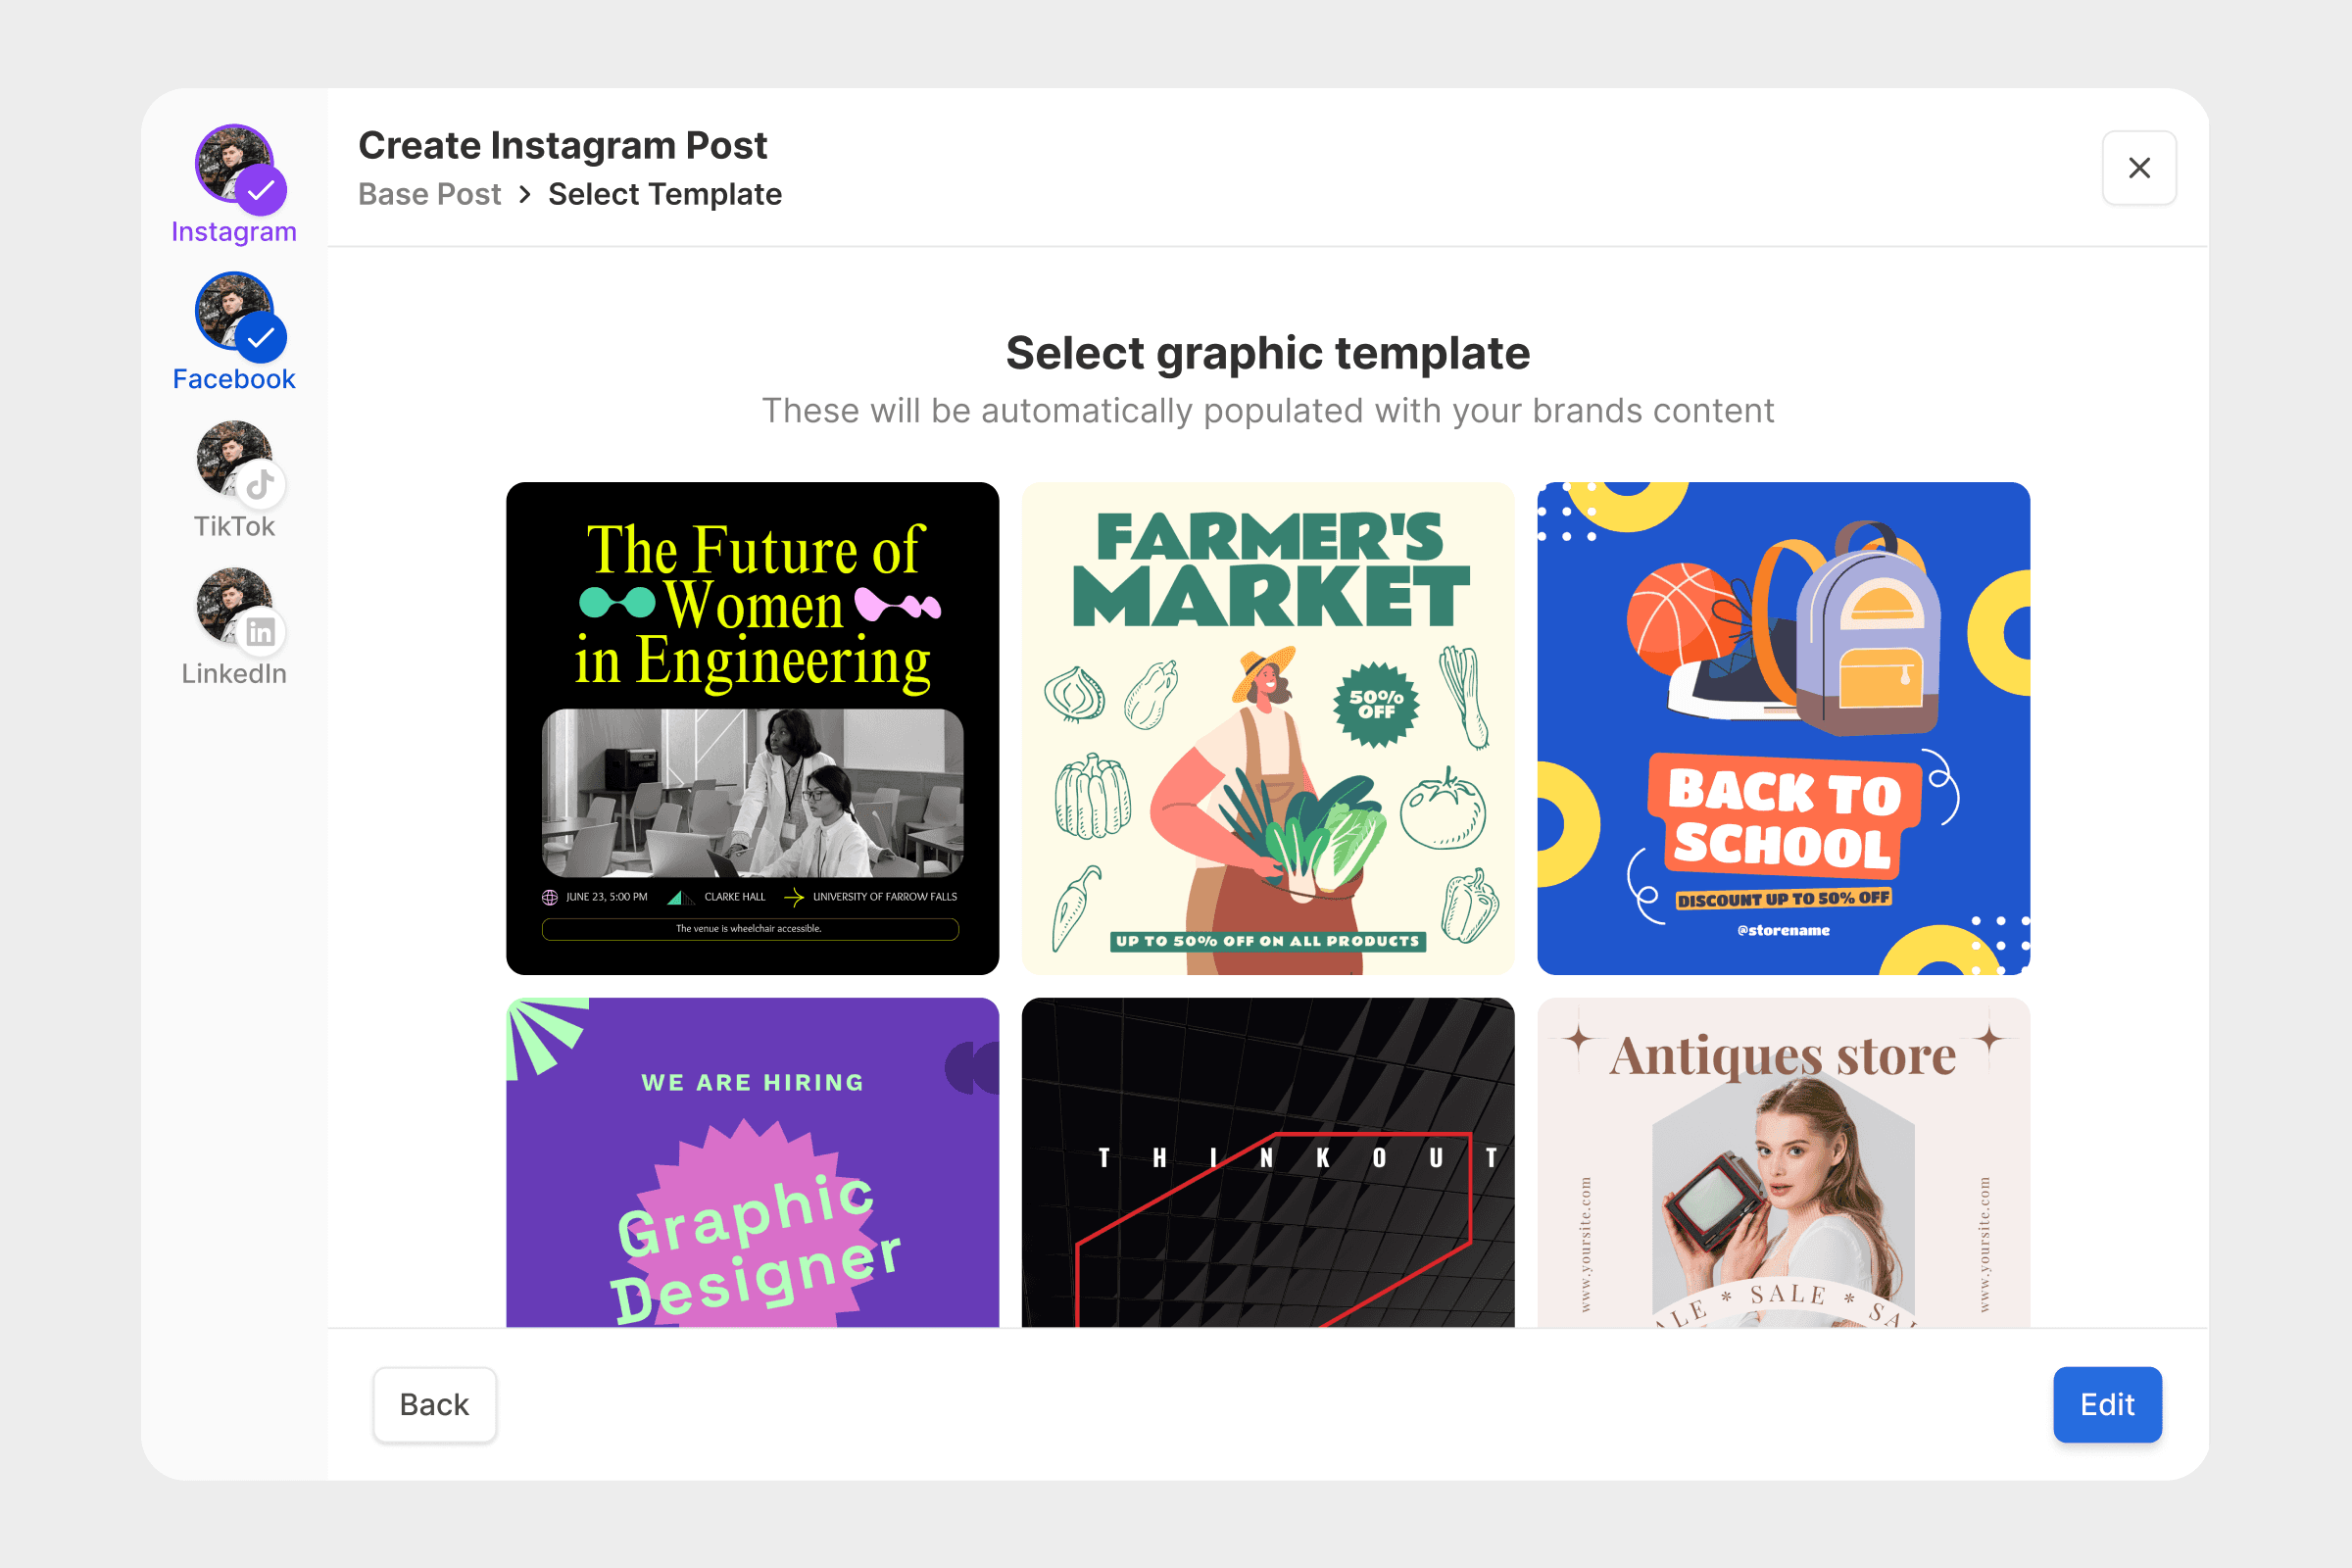Click the Back button
The image size is (2352, 1568).
(x=434, y=1404)
